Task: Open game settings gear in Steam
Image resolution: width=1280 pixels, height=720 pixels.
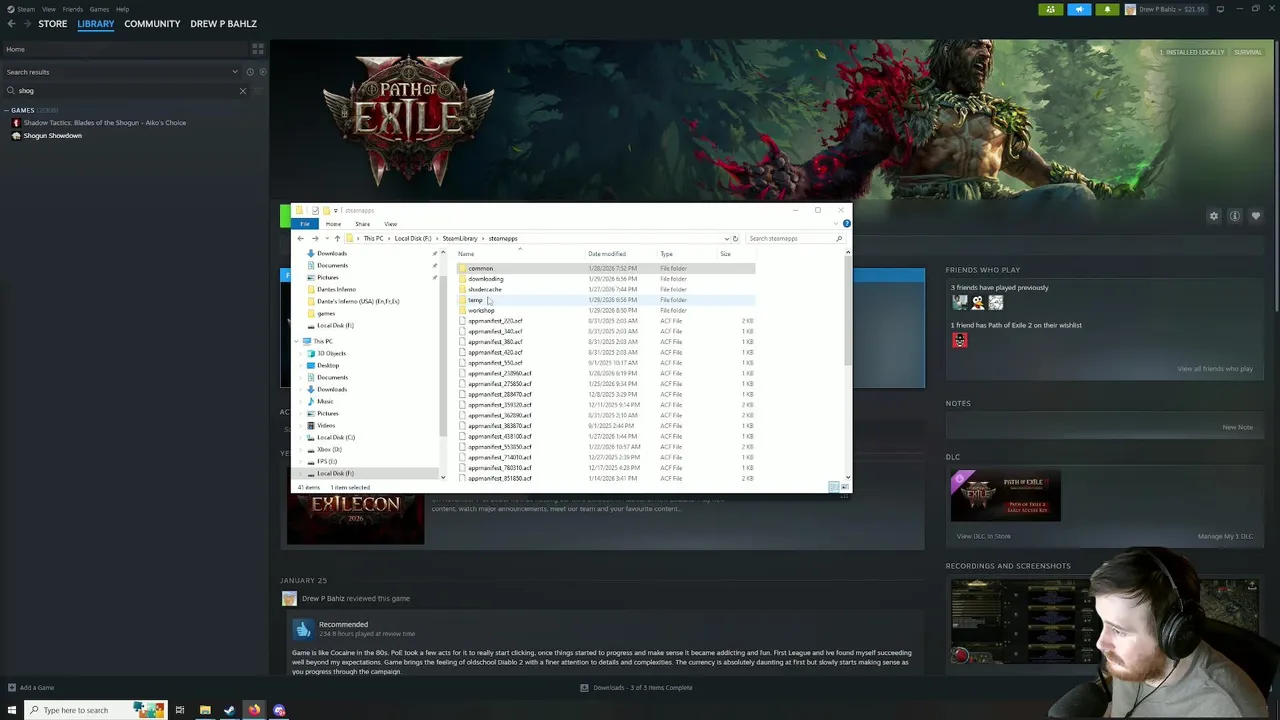Action: [1214, 216]
